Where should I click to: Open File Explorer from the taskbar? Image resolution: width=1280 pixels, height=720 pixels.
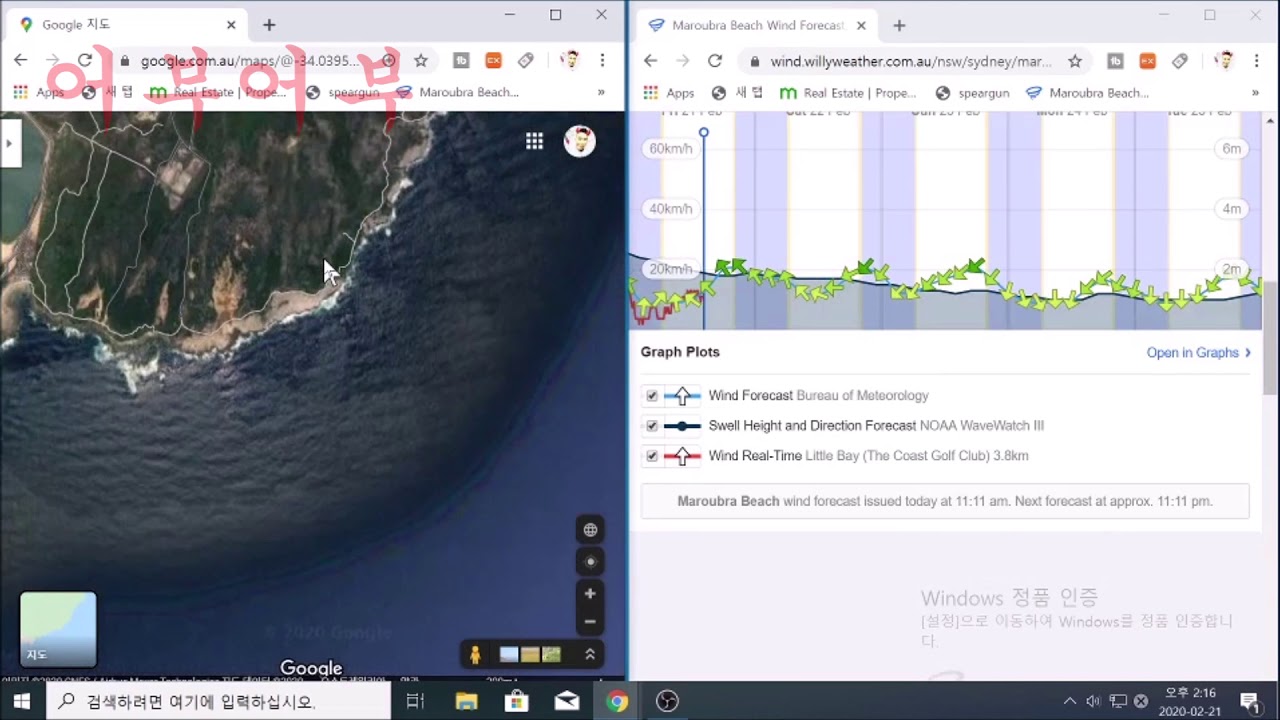pyautogui.click(x=466, y=701)
